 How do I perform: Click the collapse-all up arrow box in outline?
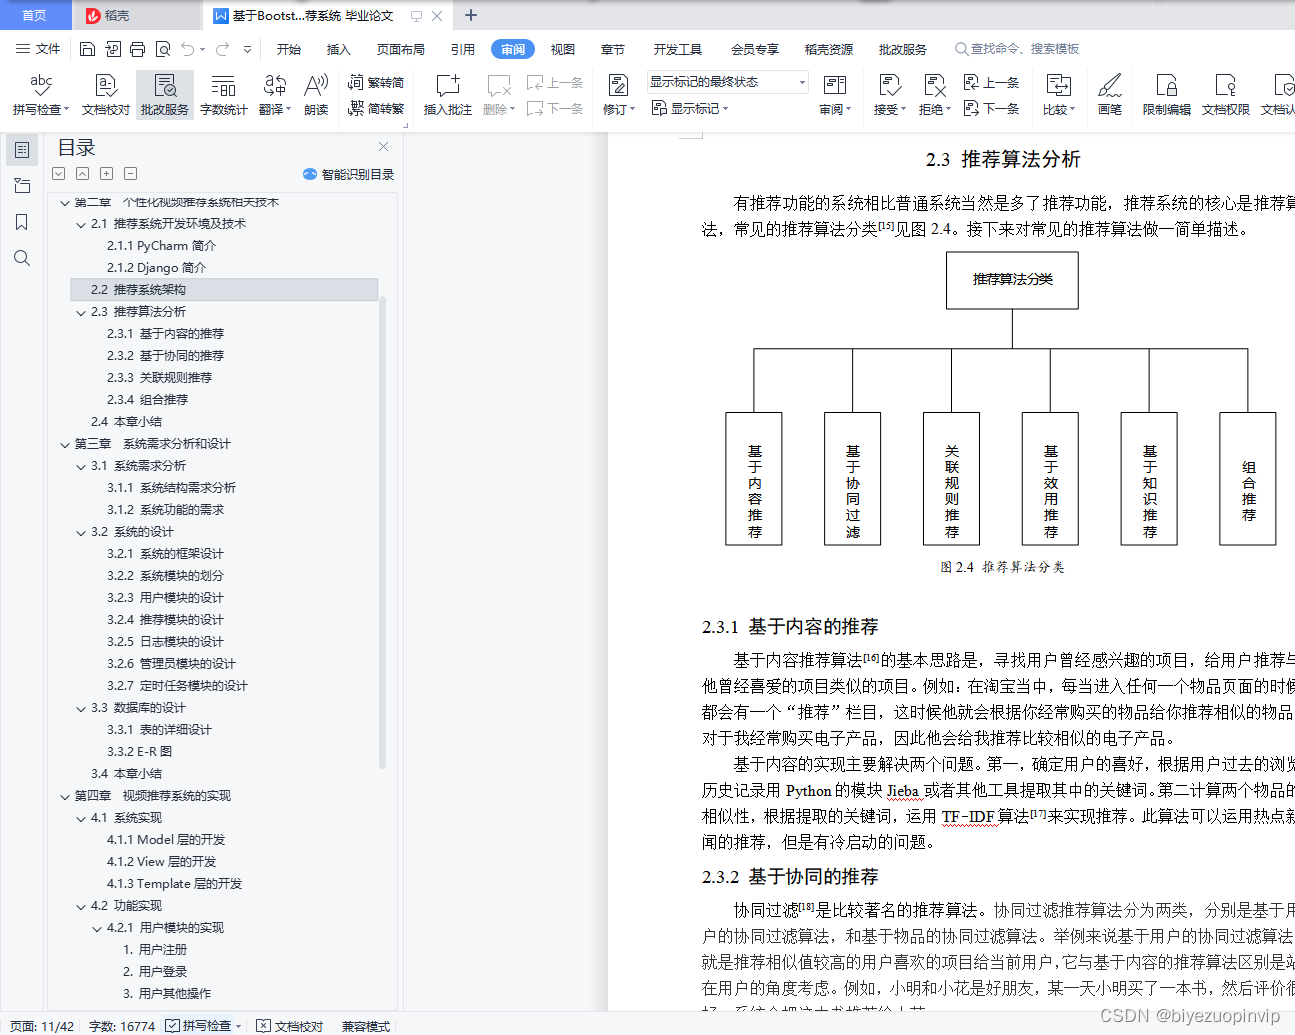[x=83, y=174]
